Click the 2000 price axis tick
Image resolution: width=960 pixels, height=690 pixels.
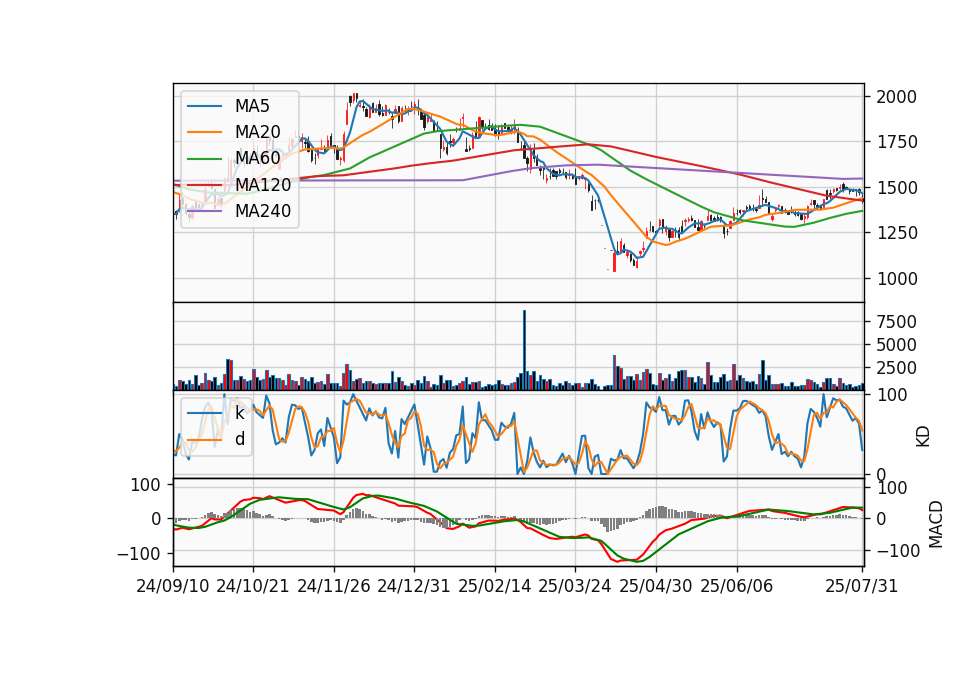coord(896,97)
